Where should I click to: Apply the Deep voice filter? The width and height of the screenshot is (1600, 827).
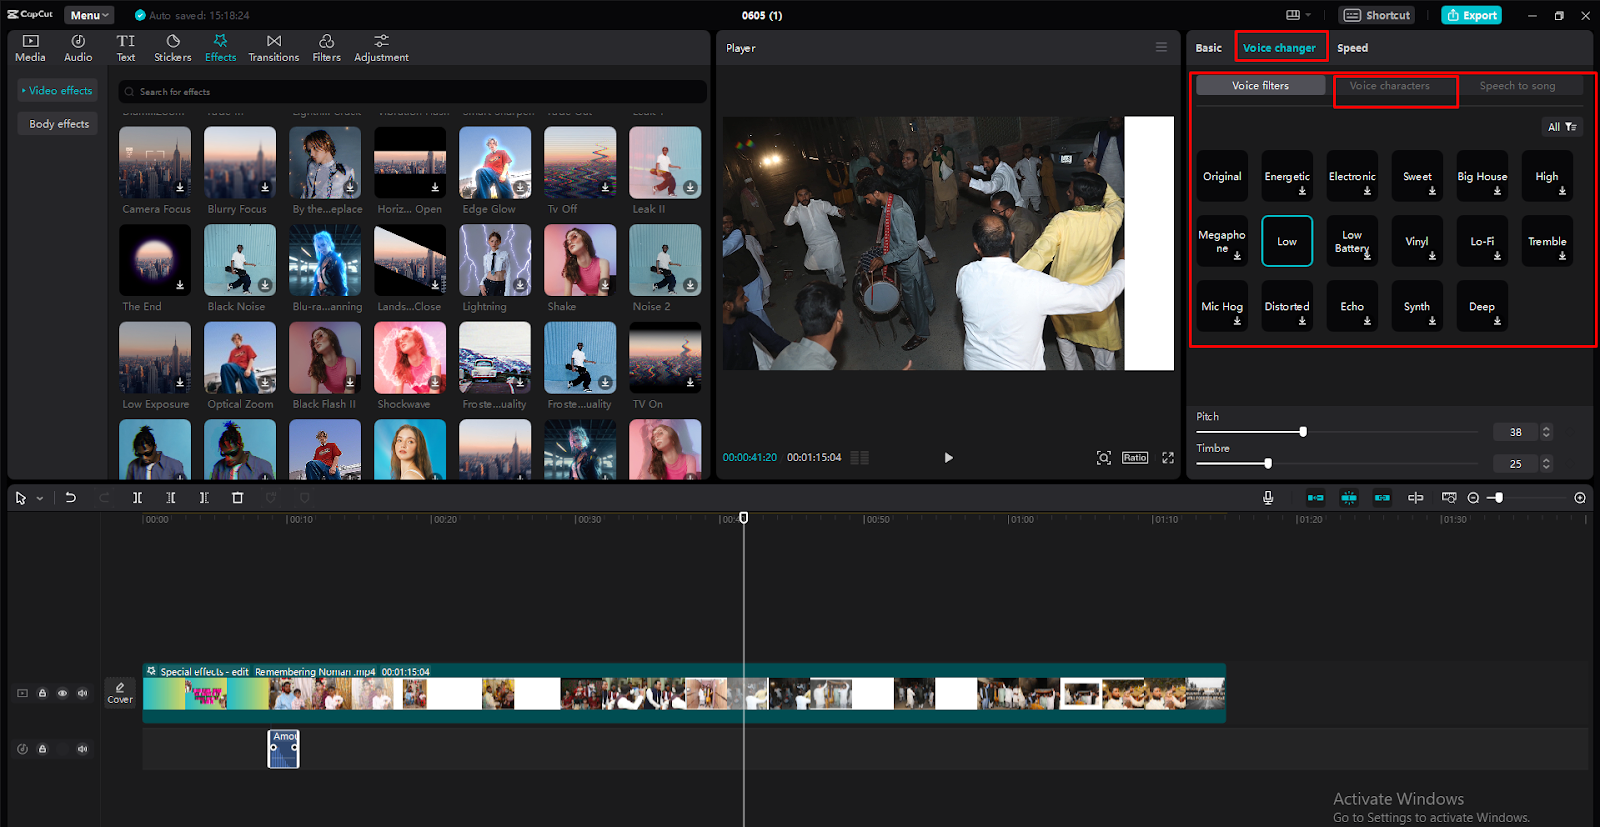[1482, 306]
